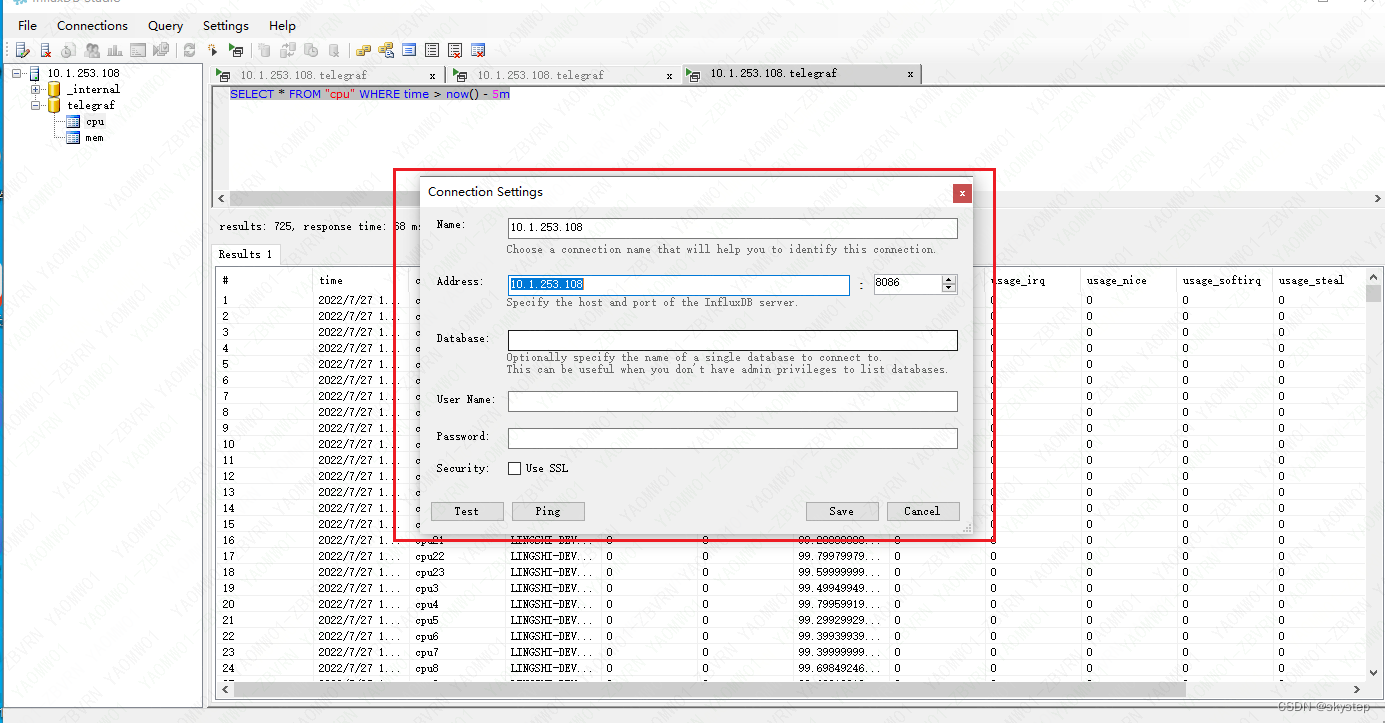1385x723 pixels.
Task: Click the users toolbar icon
Action: [x=92, y=50]
